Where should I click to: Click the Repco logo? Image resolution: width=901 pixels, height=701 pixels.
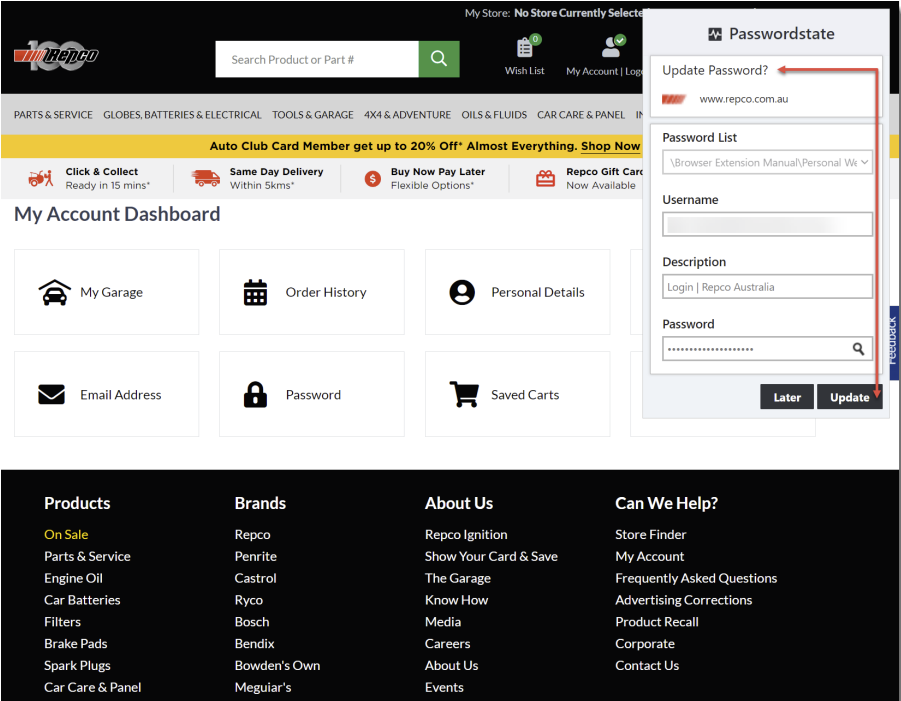coord(56,55)
